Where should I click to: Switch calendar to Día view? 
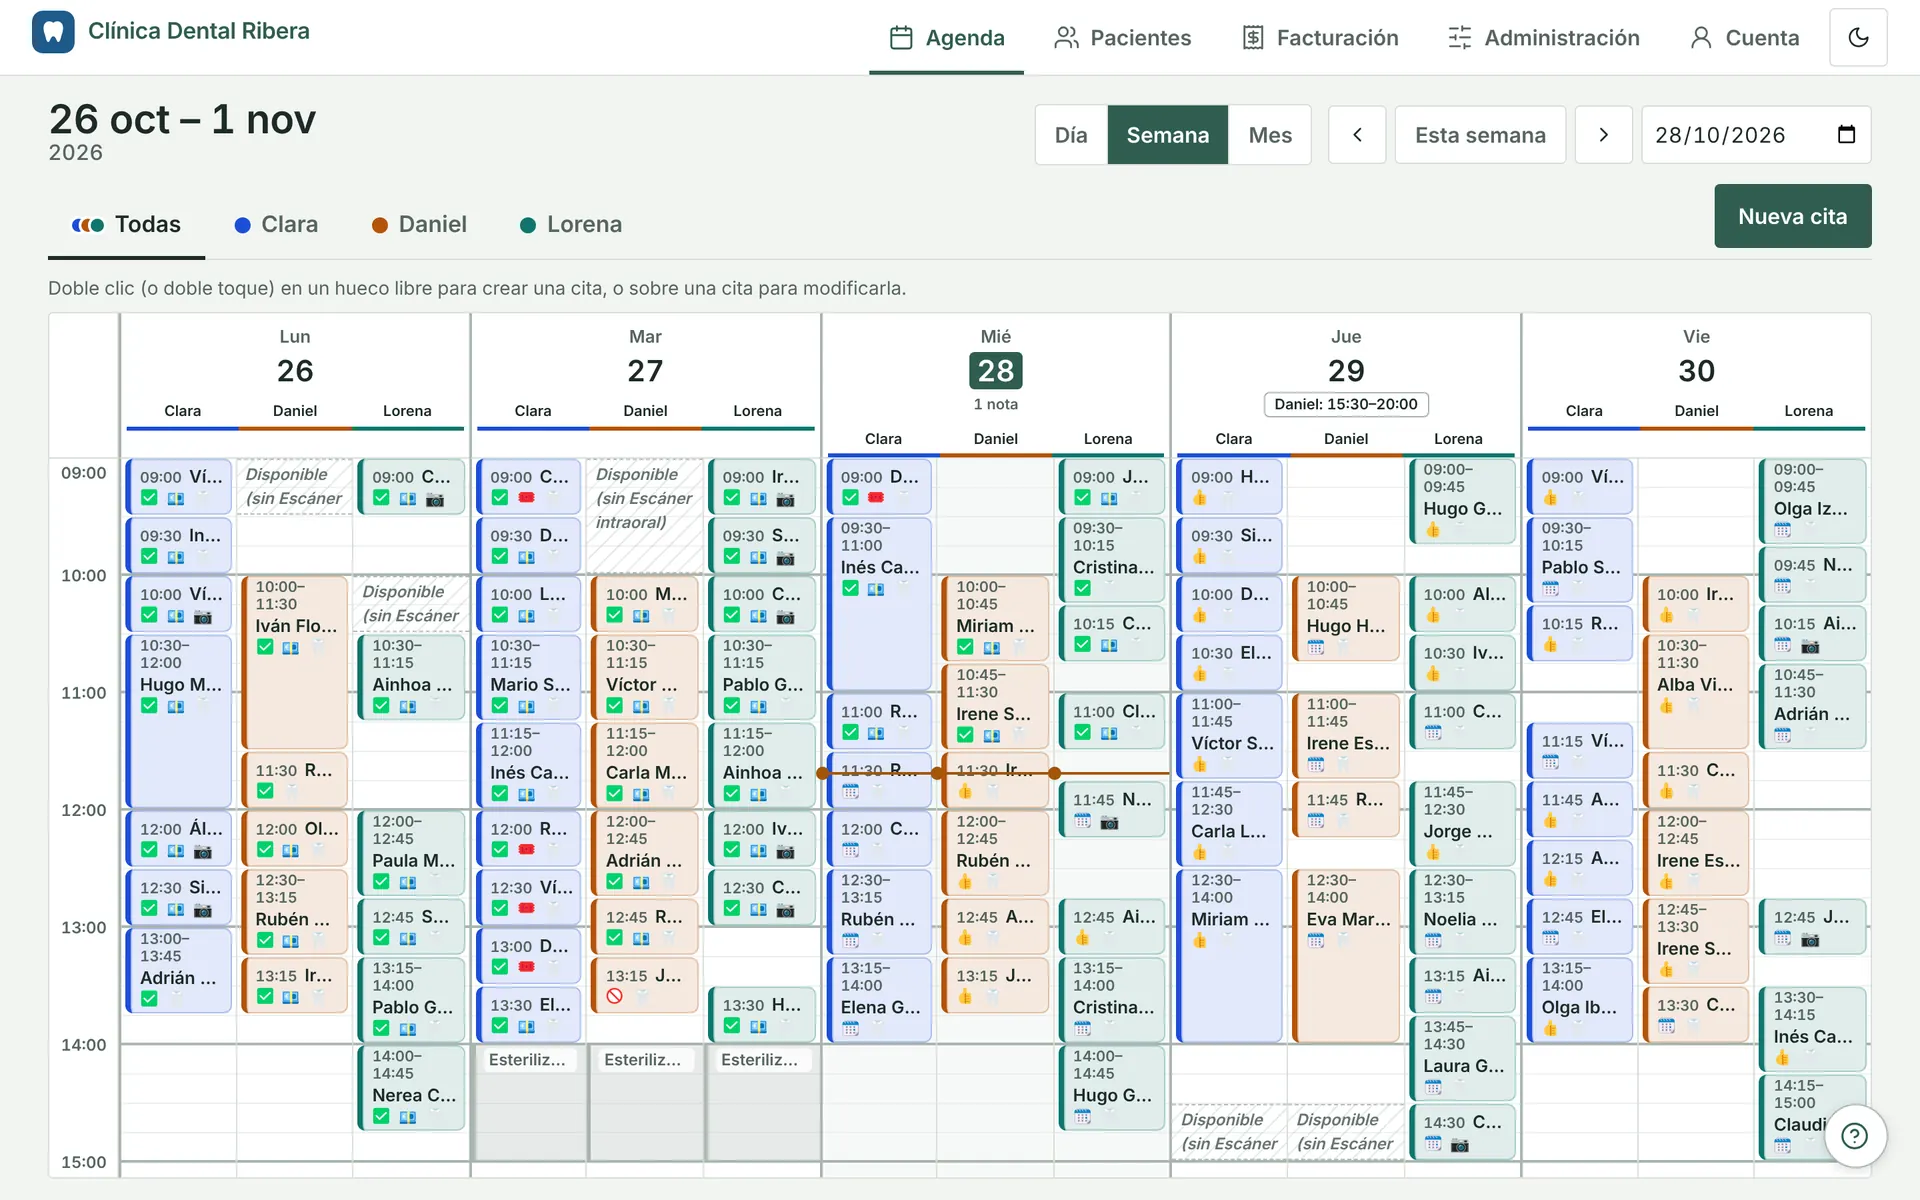[1071, 135]
